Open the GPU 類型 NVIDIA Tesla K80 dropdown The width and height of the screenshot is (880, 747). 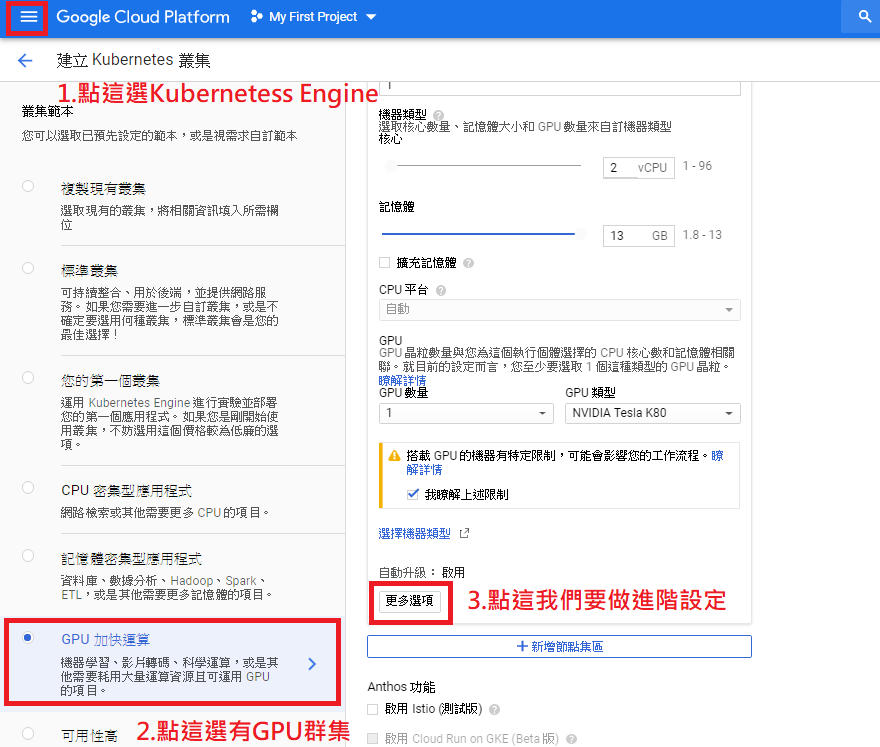(x=653, y=414)
